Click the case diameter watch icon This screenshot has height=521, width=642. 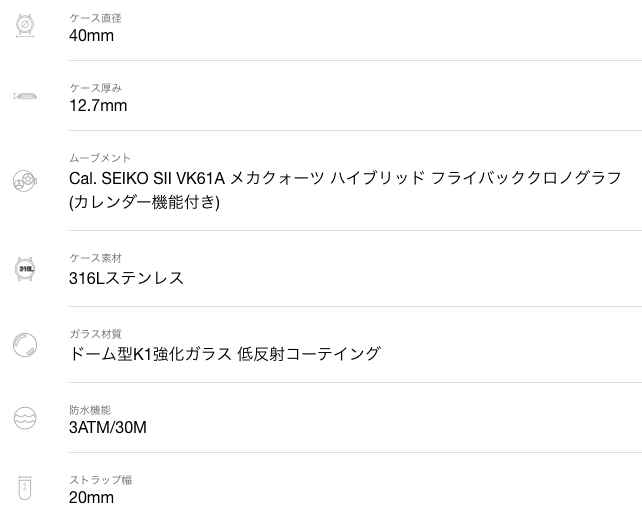(25, 26)
